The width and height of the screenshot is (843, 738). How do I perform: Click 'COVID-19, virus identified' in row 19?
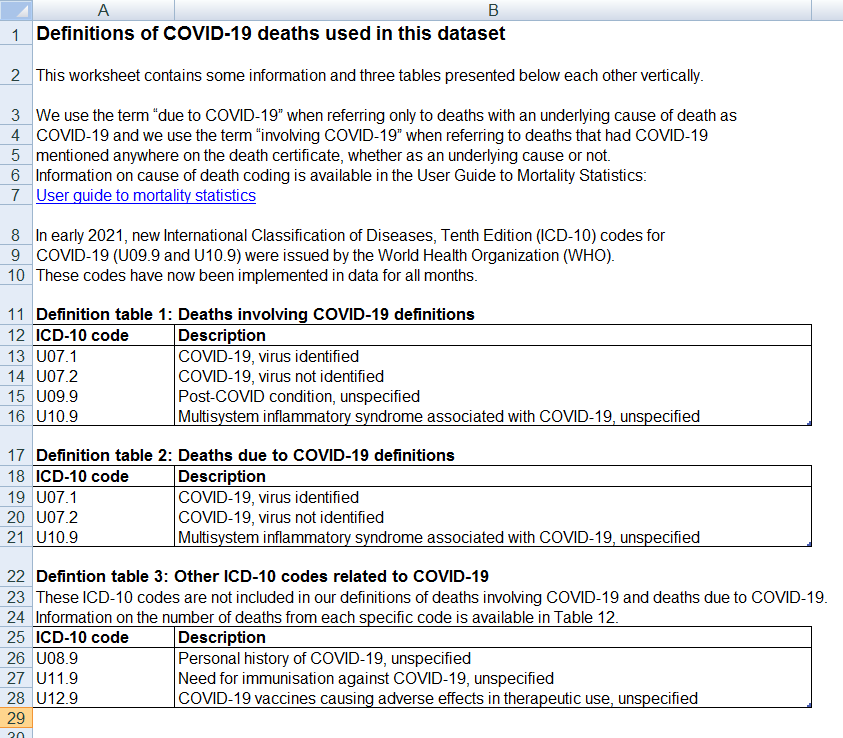pos(493,497)
